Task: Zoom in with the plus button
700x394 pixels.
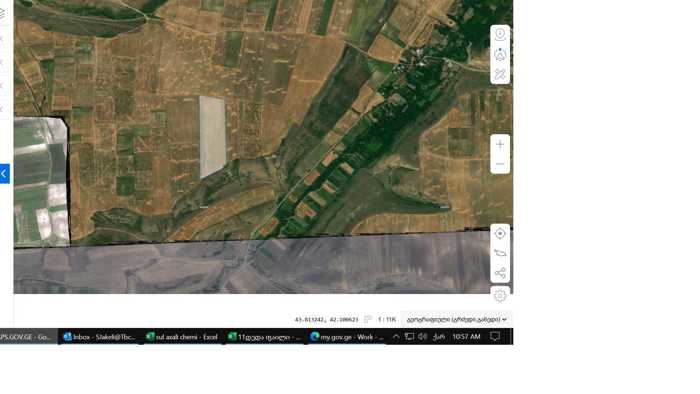Action: click(500, 144)
